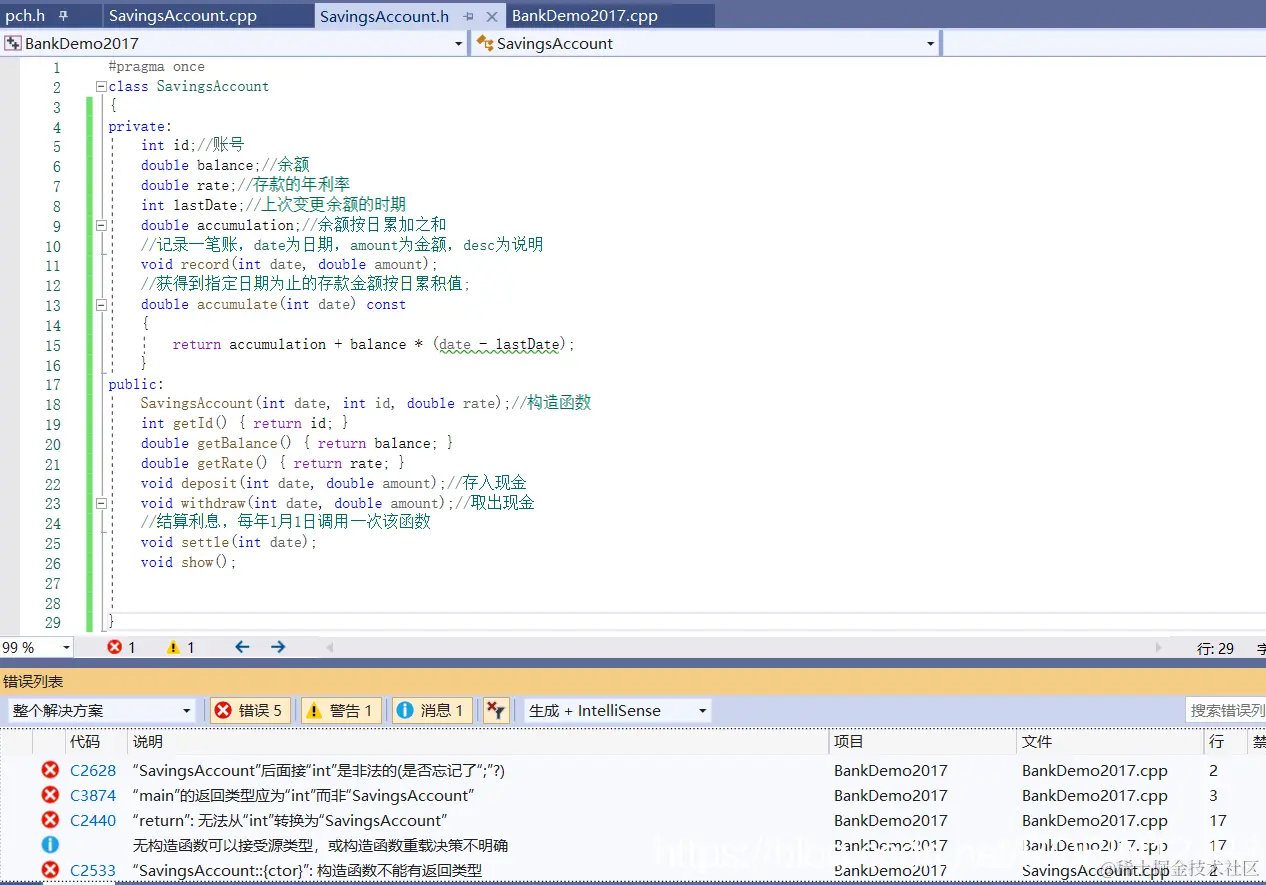Toggle the 警告 1 warnings filter
Viewport: 1266px width, 885px height.
[x=341, y=710]
